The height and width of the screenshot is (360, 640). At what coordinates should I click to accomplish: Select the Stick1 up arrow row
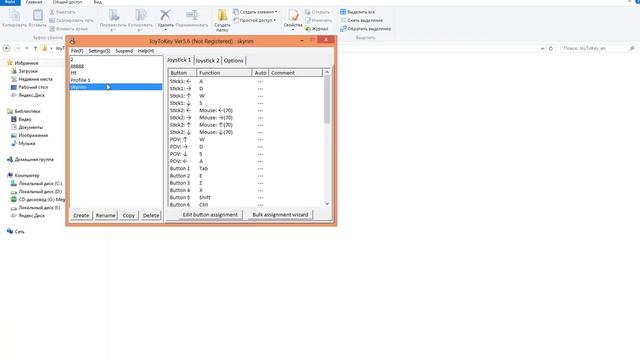[x=246, y=96]
